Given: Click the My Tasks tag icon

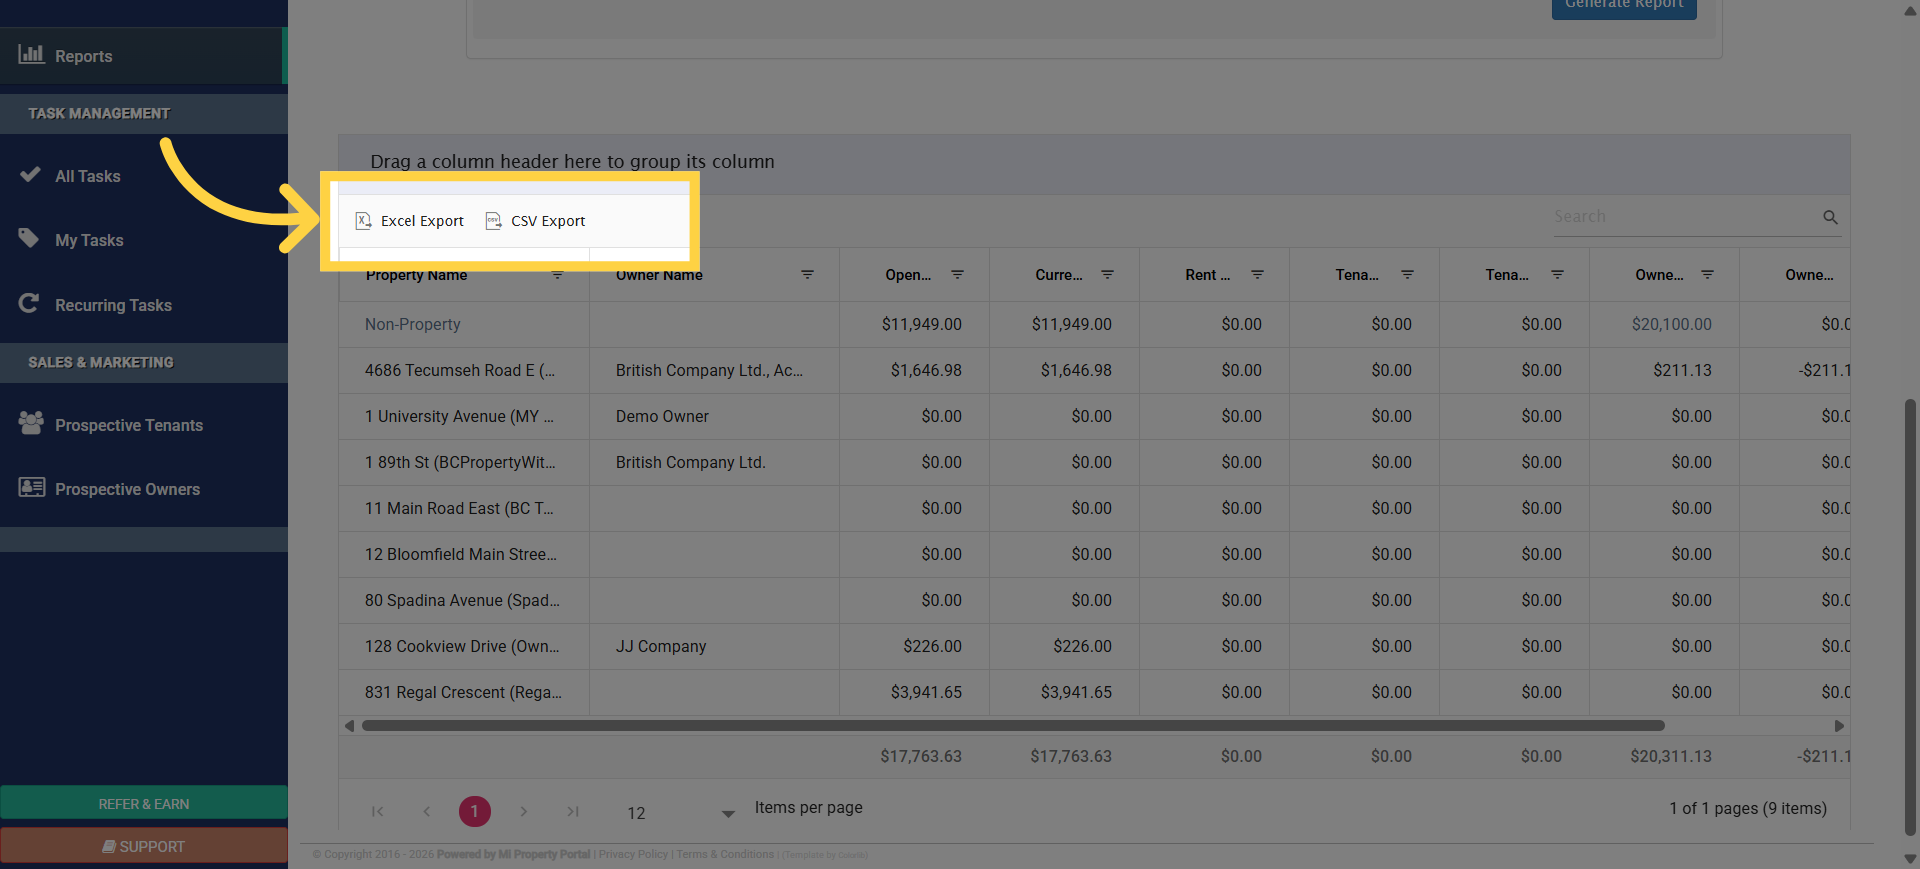Looking at the screenshot, I should (x=29, y=238).
